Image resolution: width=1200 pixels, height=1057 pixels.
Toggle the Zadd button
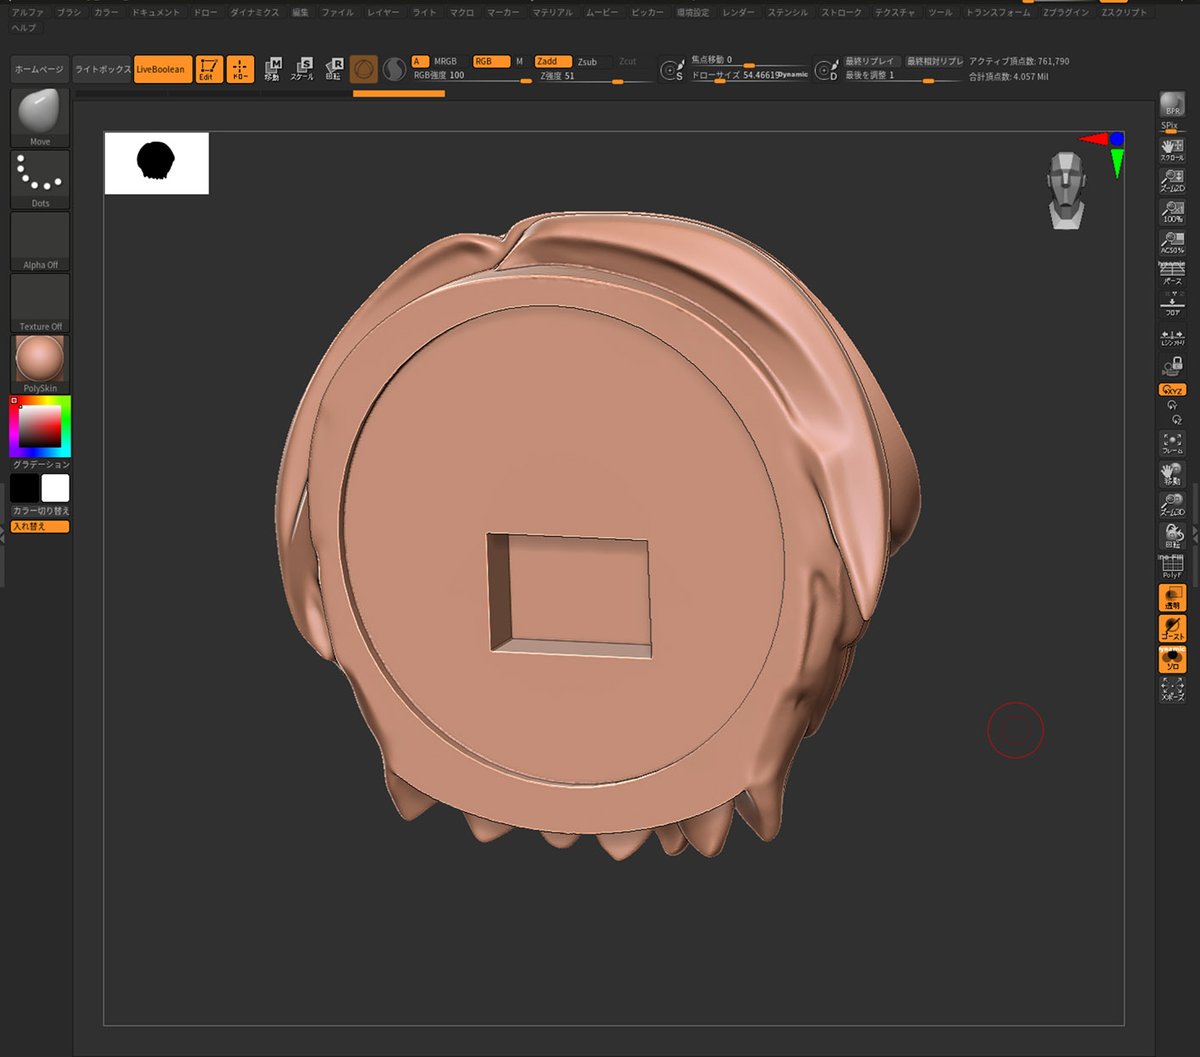click(552, 62)
